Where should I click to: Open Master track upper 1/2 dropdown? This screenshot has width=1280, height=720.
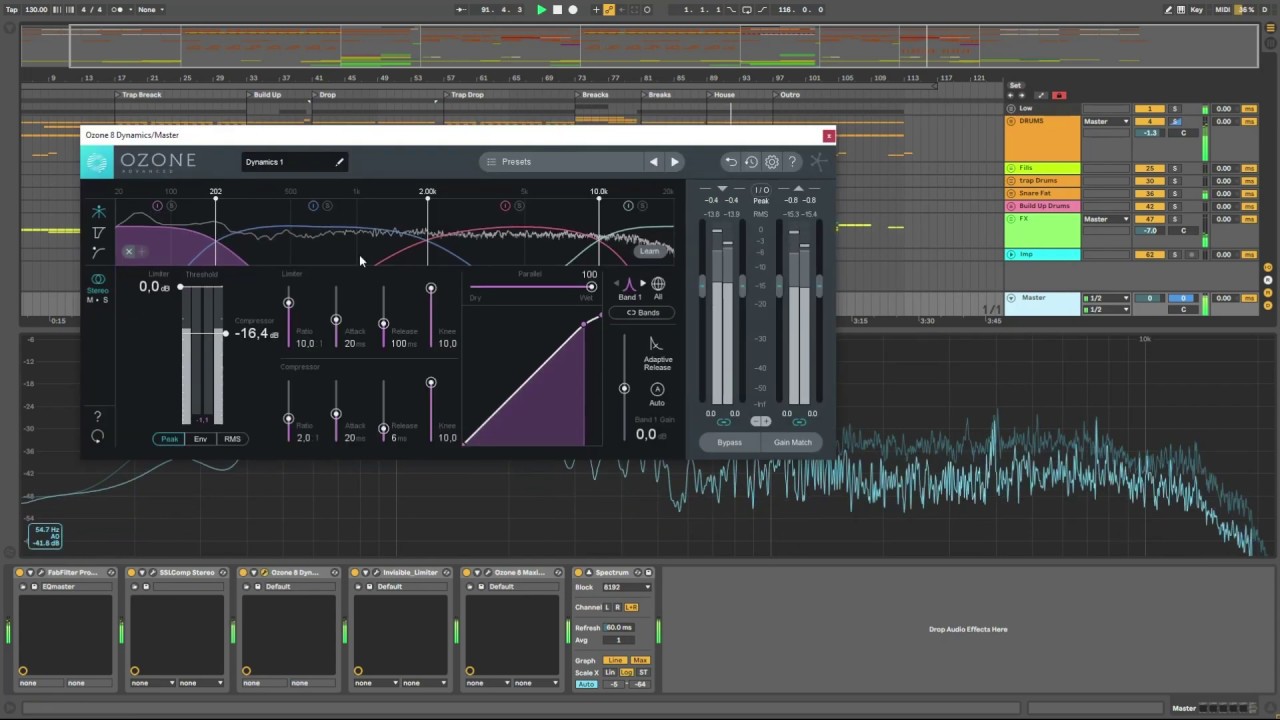click(1107, 298)
